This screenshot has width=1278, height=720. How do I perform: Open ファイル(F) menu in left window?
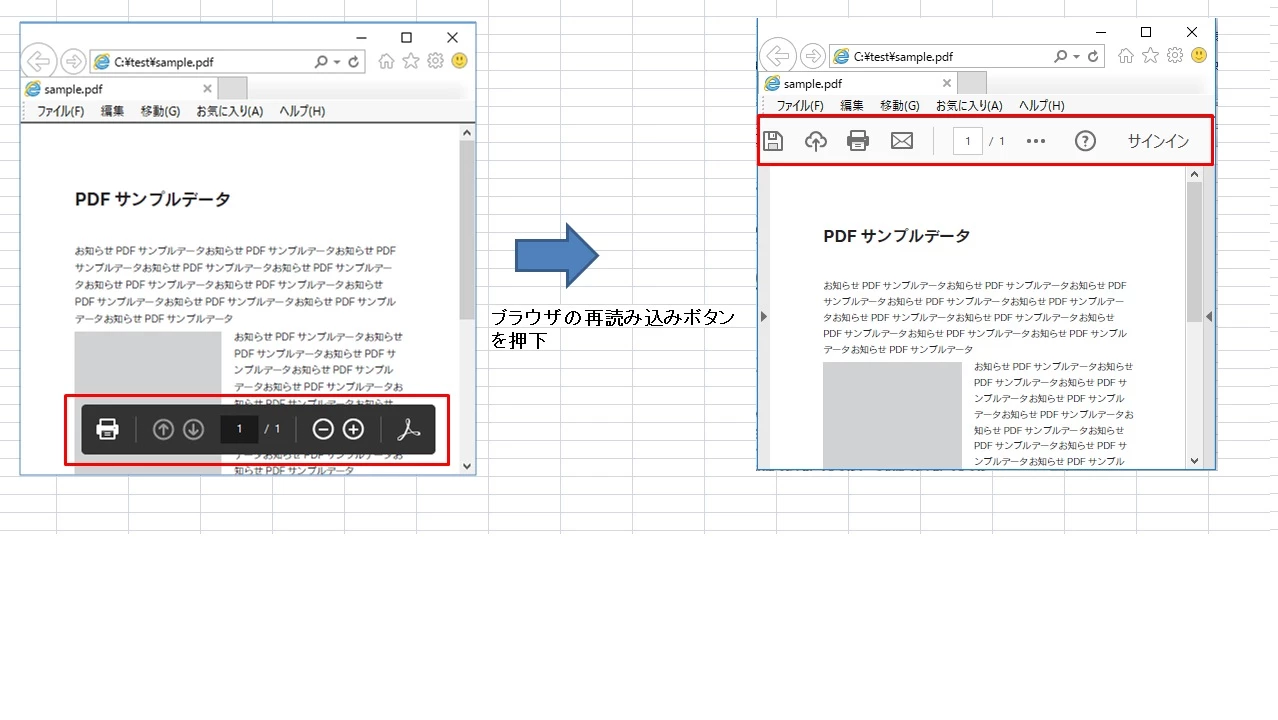click(x=61, y=111)
